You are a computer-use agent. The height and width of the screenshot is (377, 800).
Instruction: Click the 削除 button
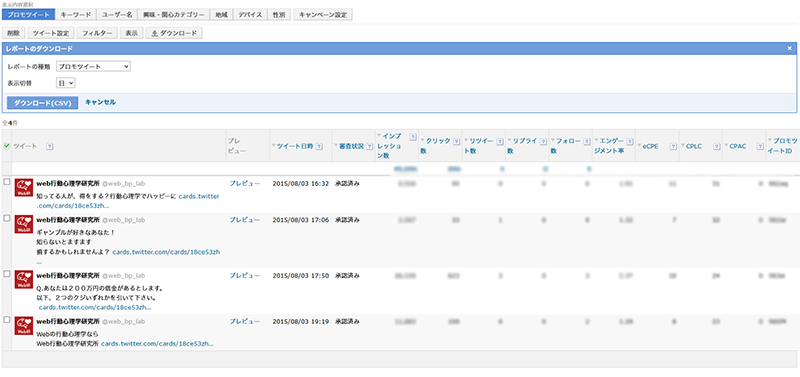point(14,33)
